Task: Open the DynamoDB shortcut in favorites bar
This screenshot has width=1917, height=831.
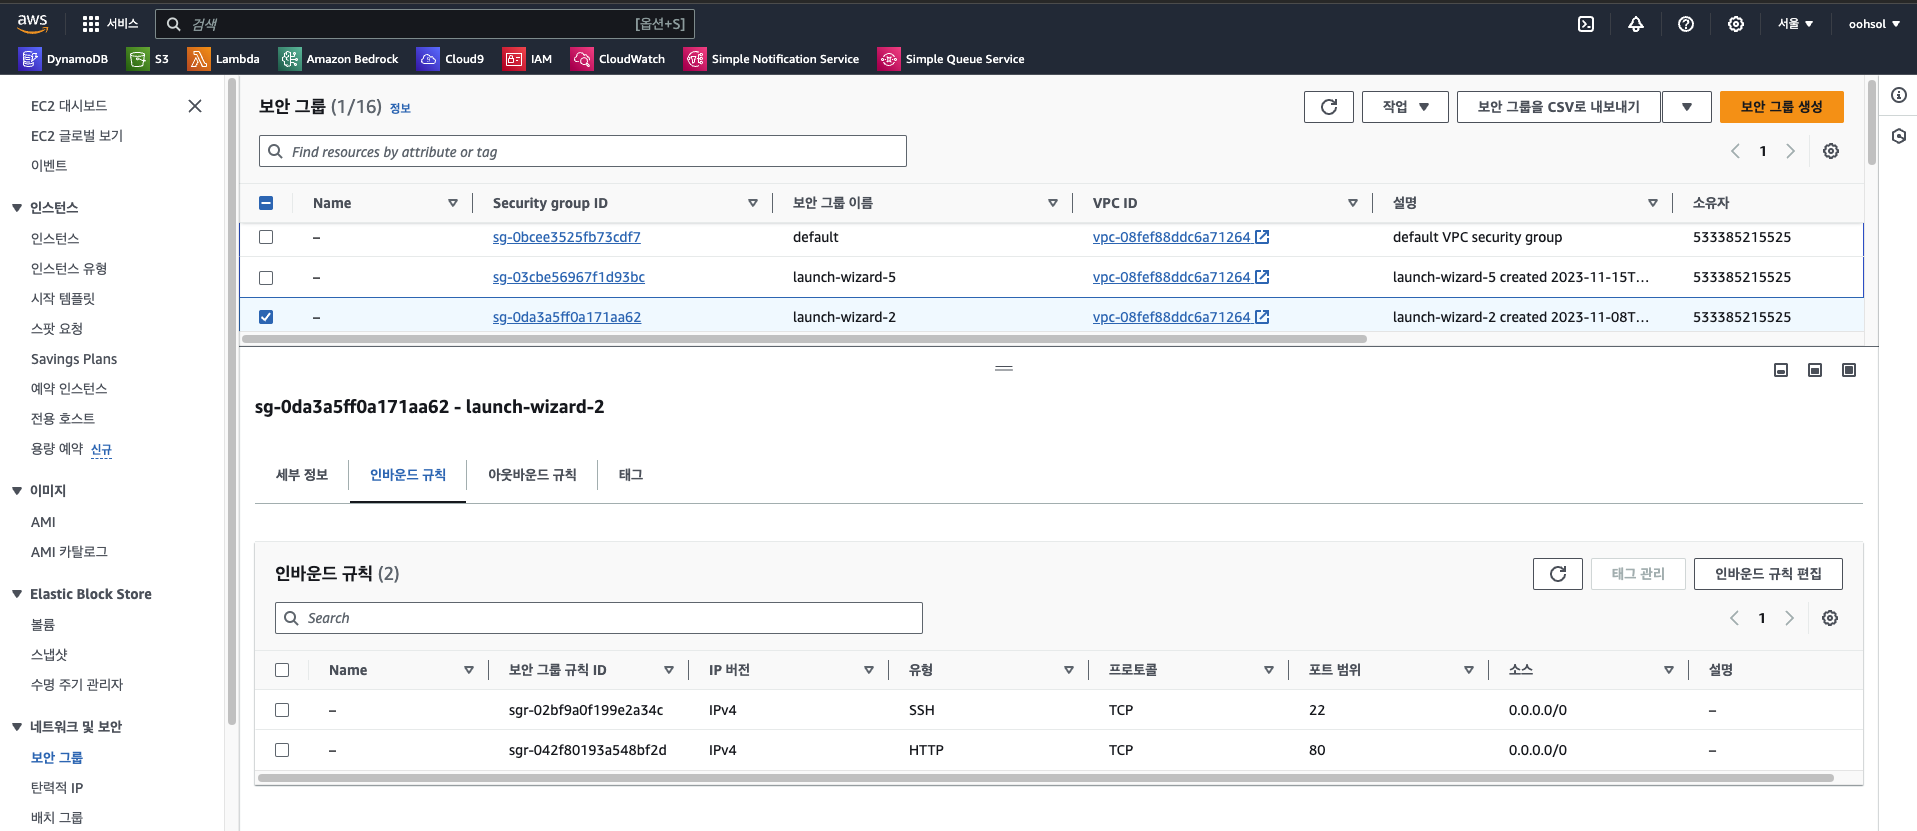Action: [64, 59]
